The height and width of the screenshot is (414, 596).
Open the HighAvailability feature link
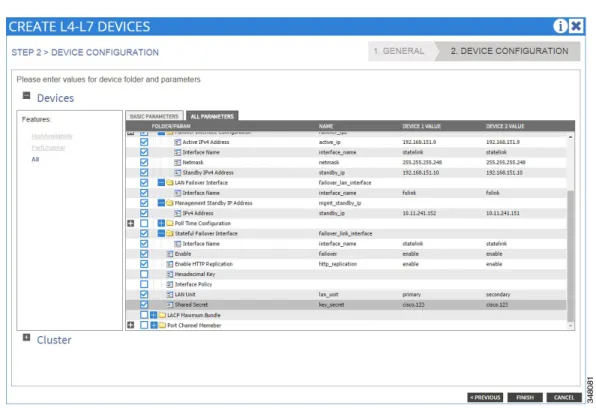(x=52, y=136)
